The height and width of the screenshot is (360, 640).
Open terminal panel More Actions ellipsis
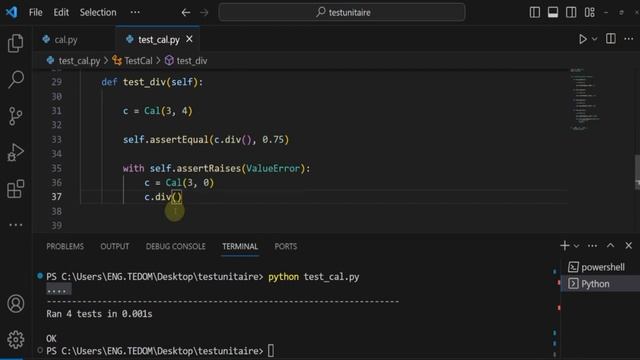592,246
